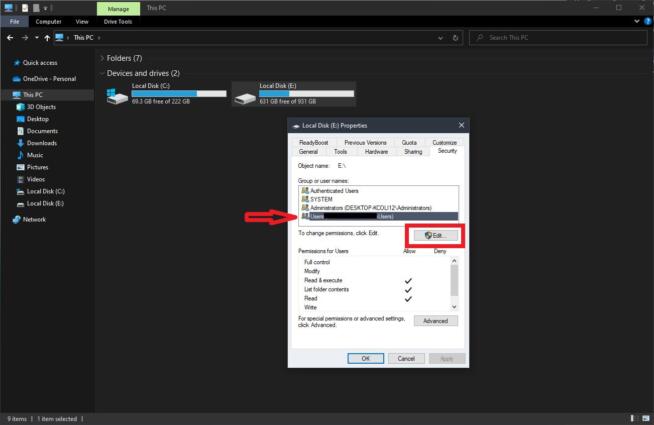Switch to details view in status bar

point(633,418)
